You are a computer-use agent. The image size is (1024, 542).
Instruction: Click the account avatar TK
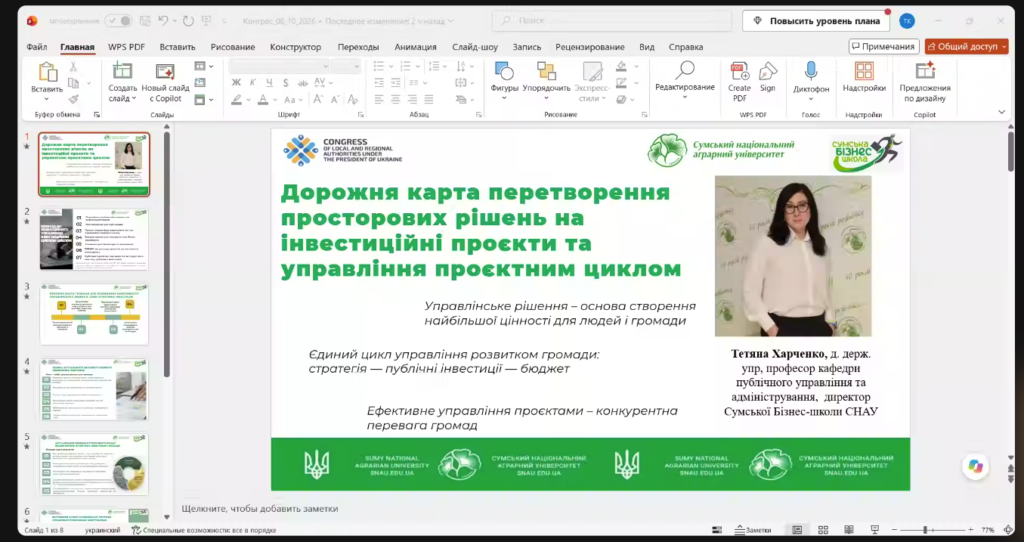tap(906, 21)
